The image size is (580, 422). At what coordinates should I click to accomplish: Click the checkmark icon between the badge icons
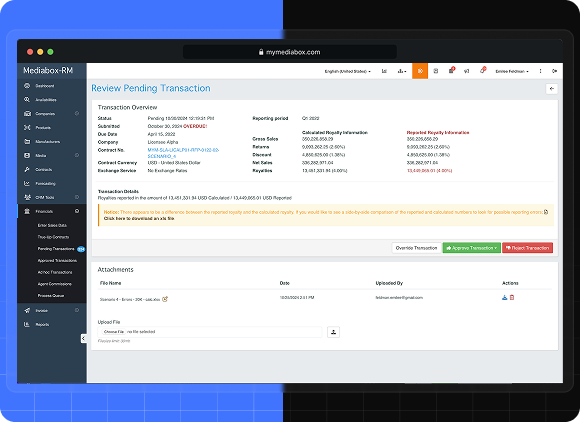pos(466,71)
